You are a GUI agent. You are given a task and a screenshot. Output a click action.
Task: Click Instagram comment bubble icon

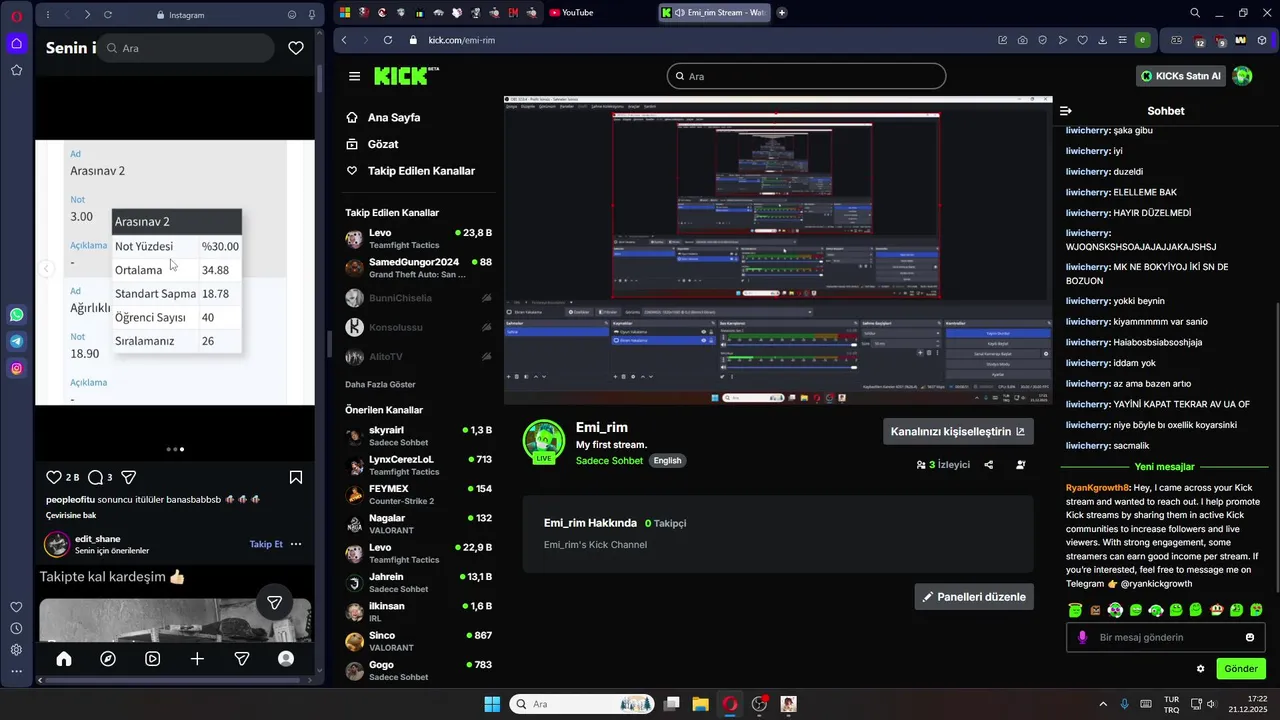[x=96, y=477]
